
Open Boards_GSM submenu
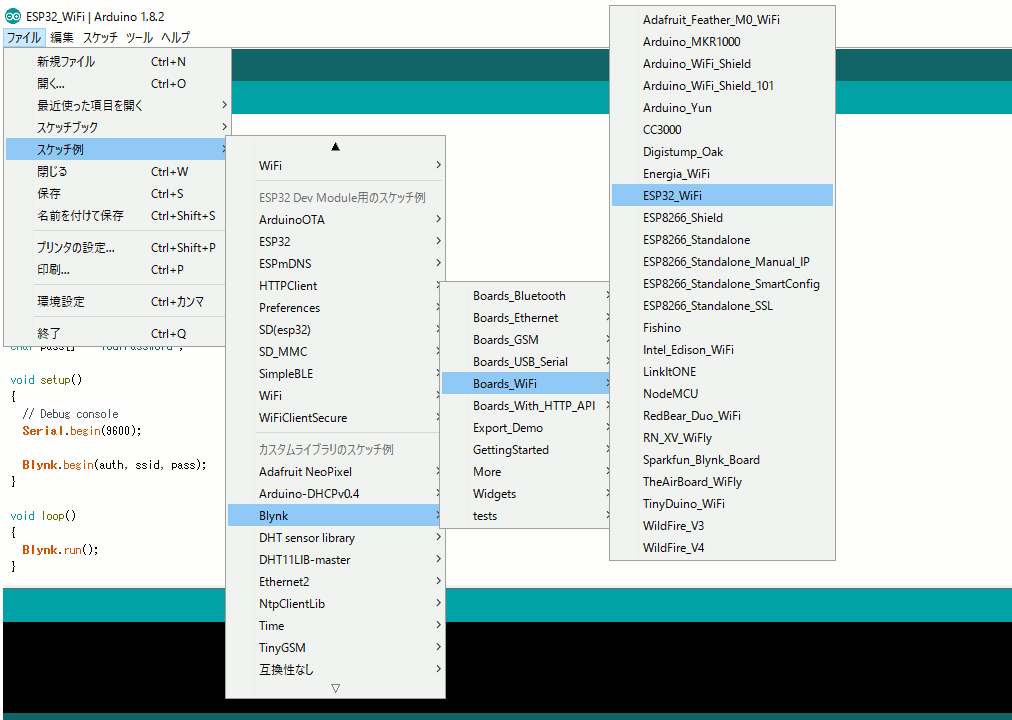tap(526, 339)
